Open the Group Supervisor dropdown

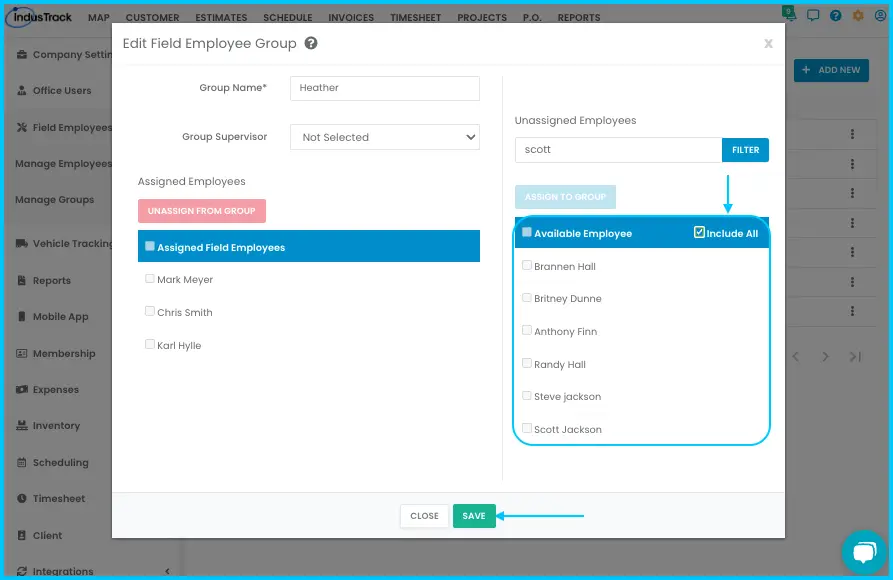(385, 137)
